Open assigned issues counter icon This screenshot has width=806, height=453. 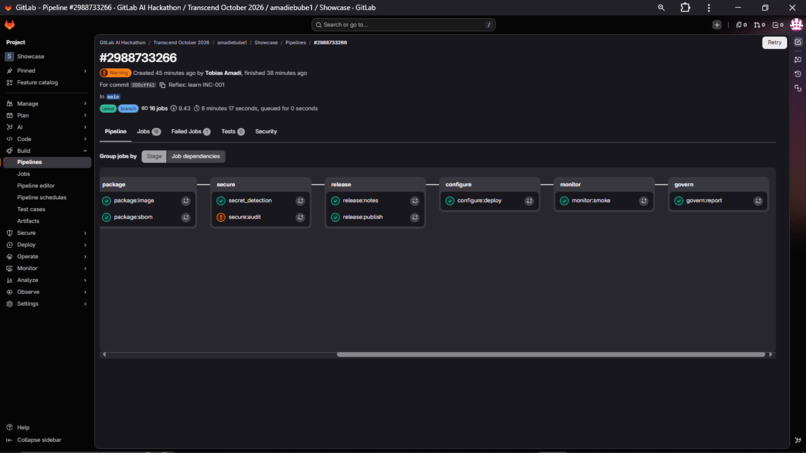pos(741,25)
